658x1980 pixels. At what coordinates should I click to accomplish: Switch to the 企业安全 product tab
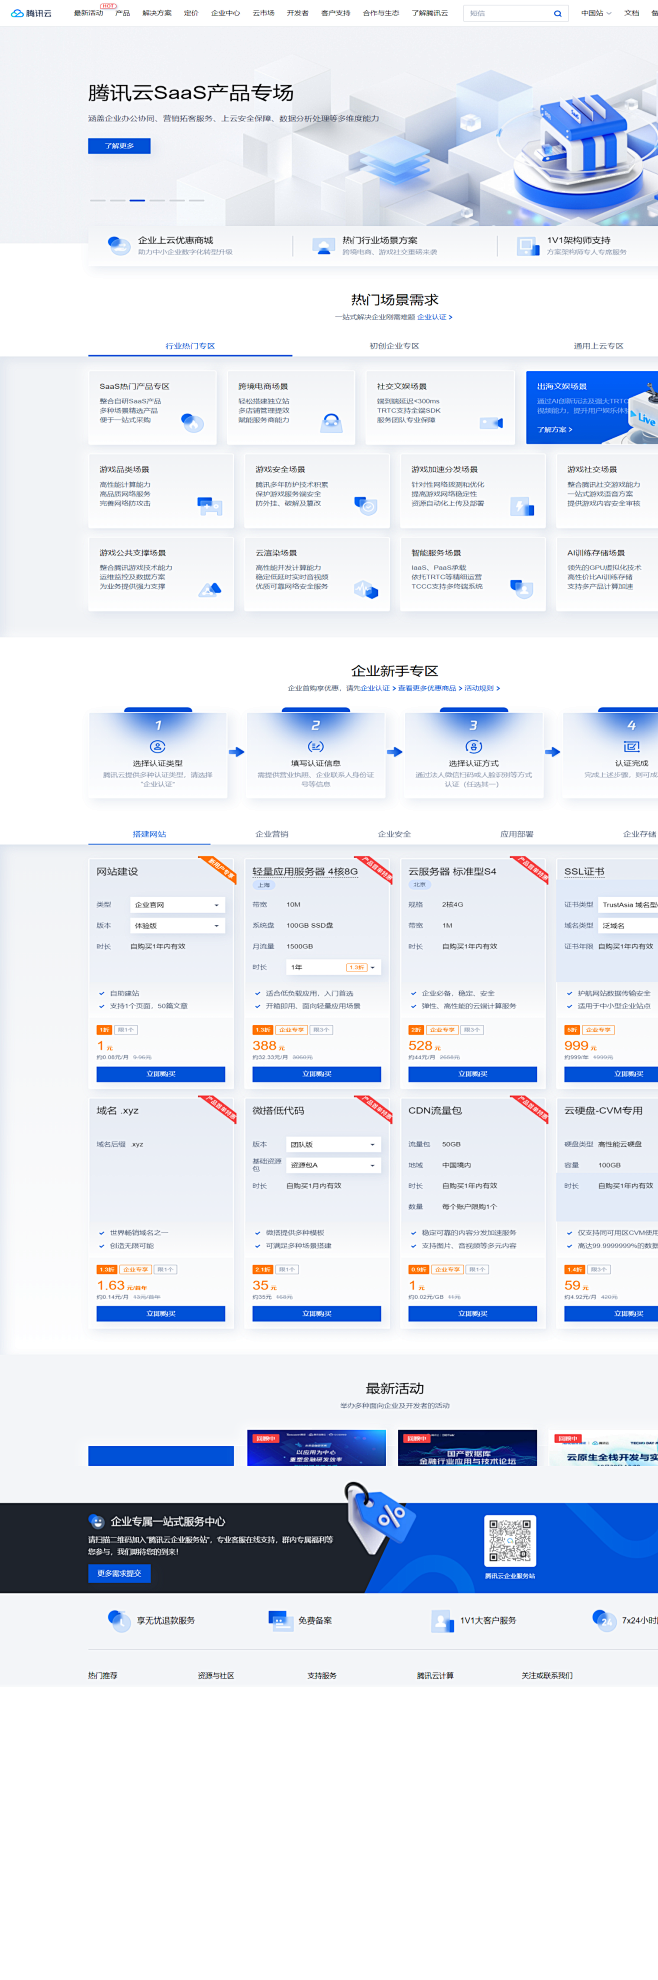click(394, 834)
